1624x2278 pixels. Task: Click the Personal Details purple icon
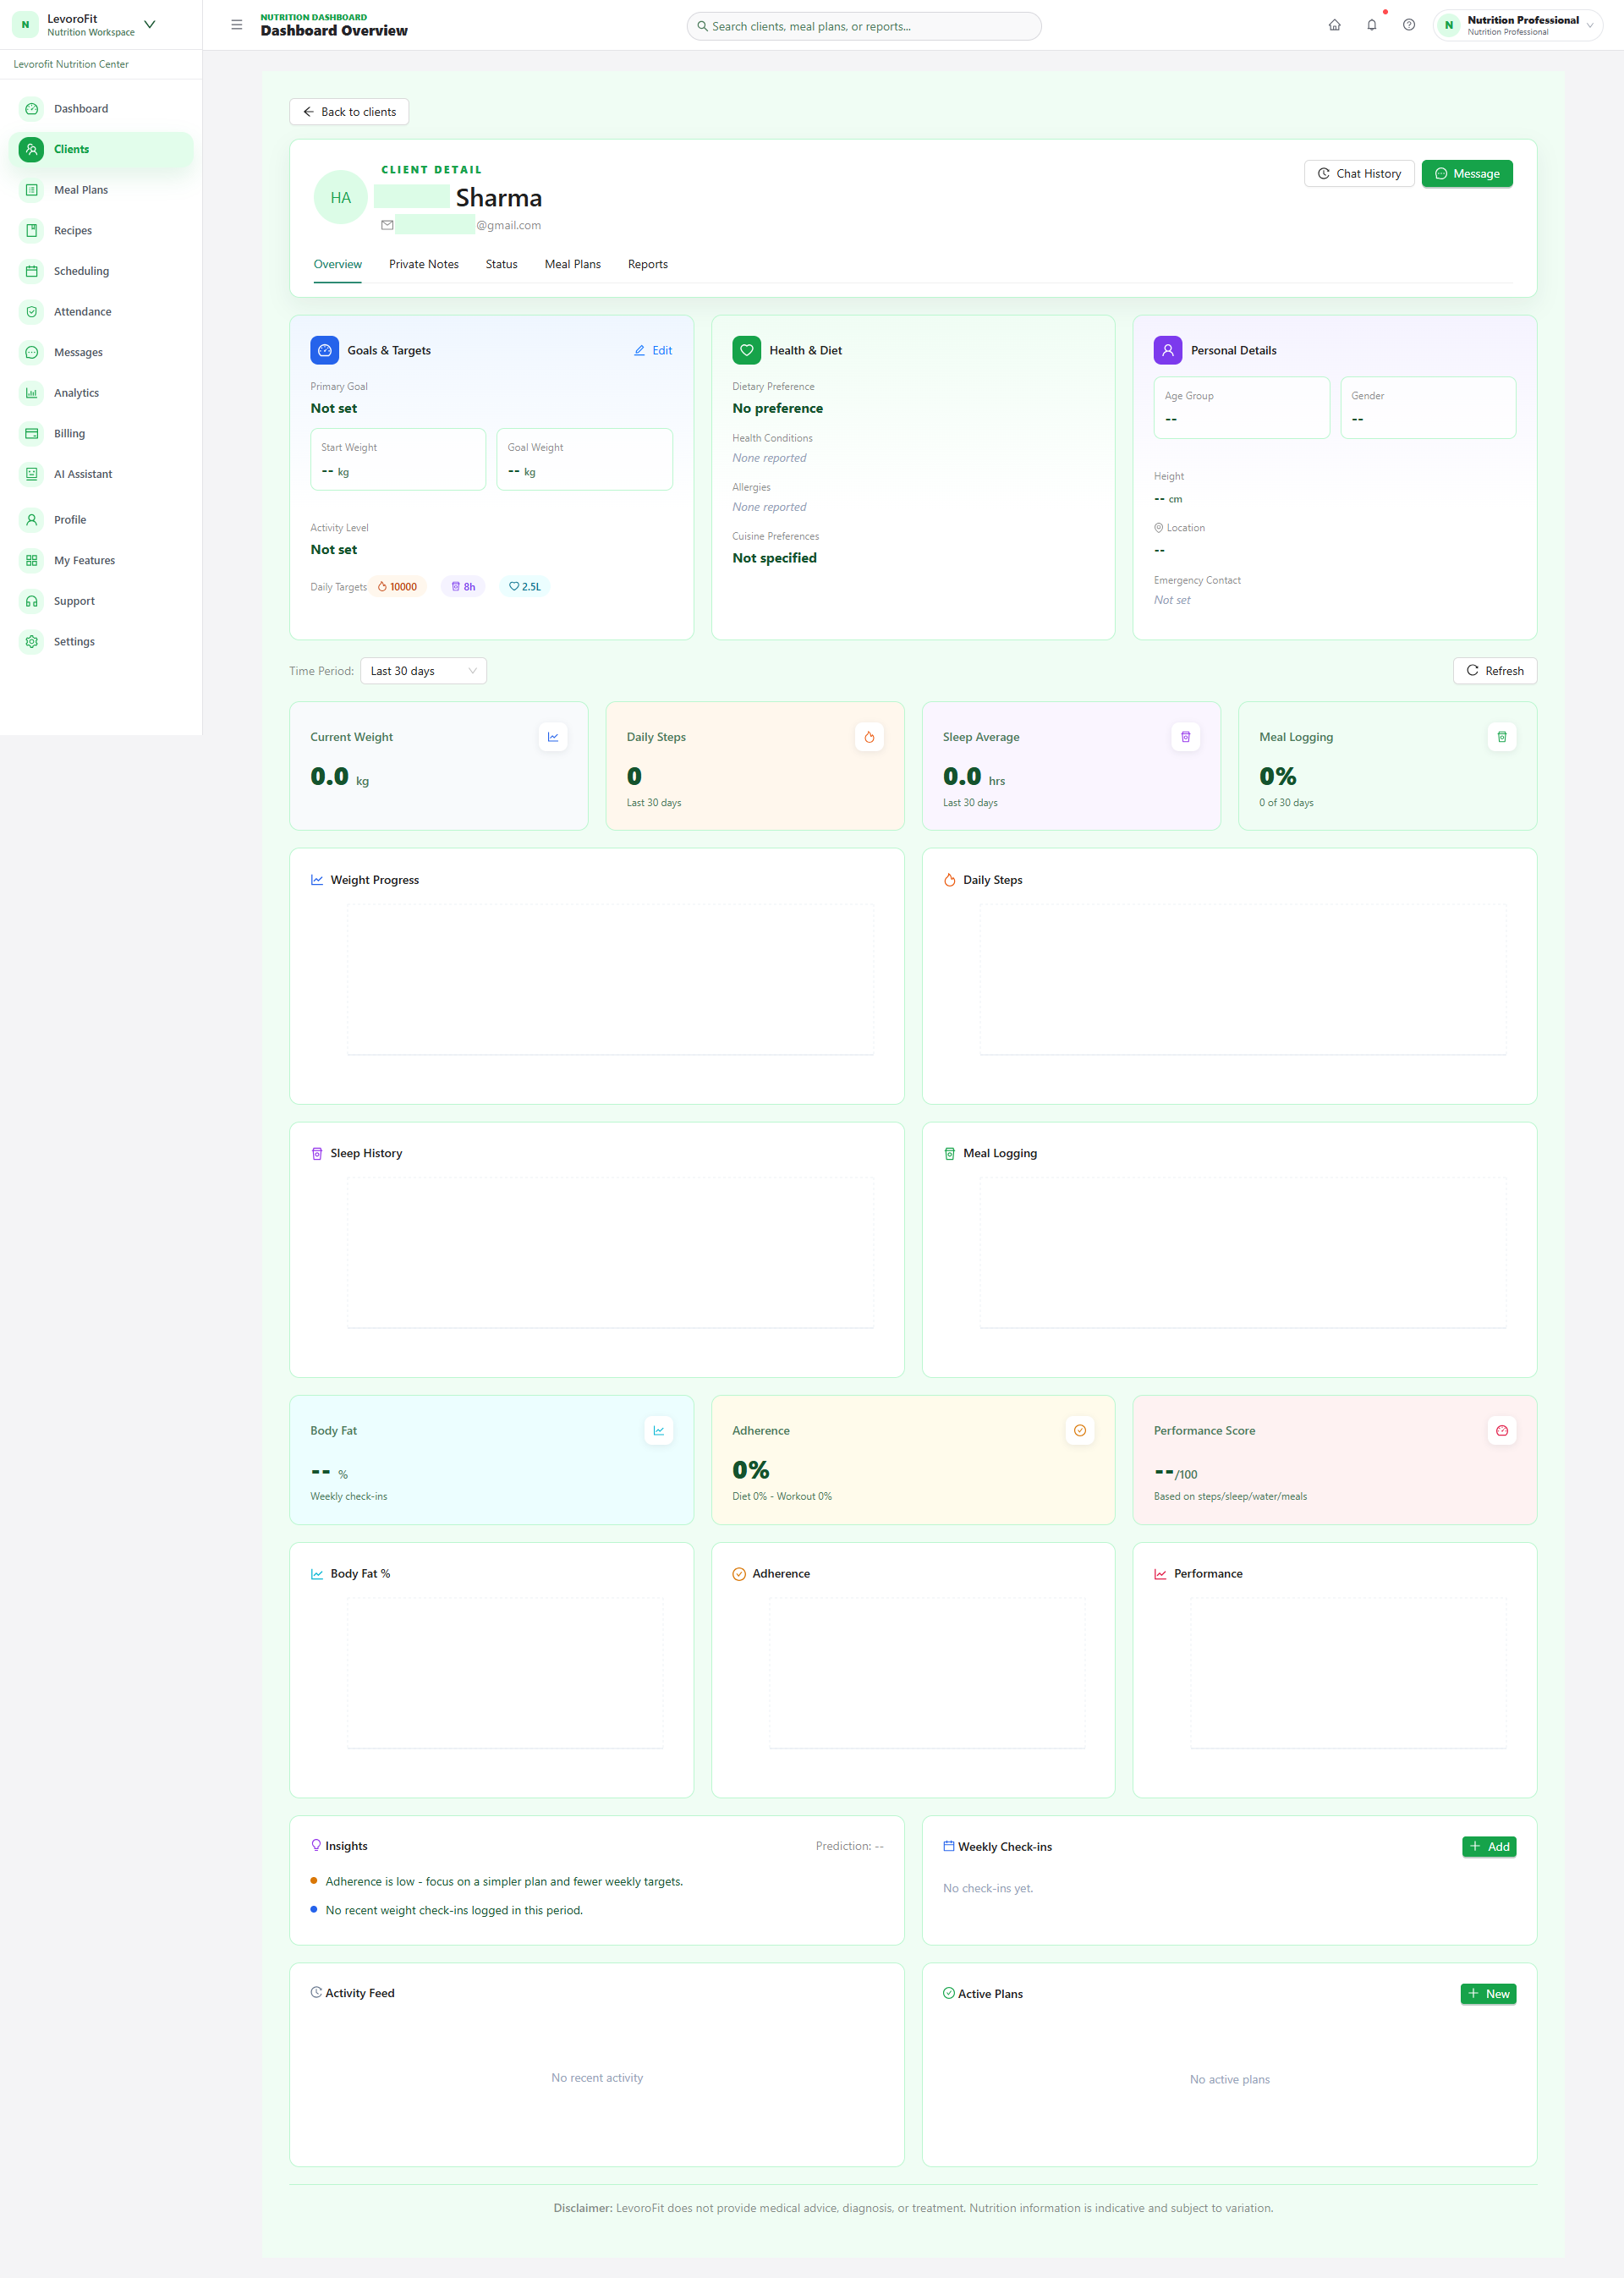tap(1168, 350)
